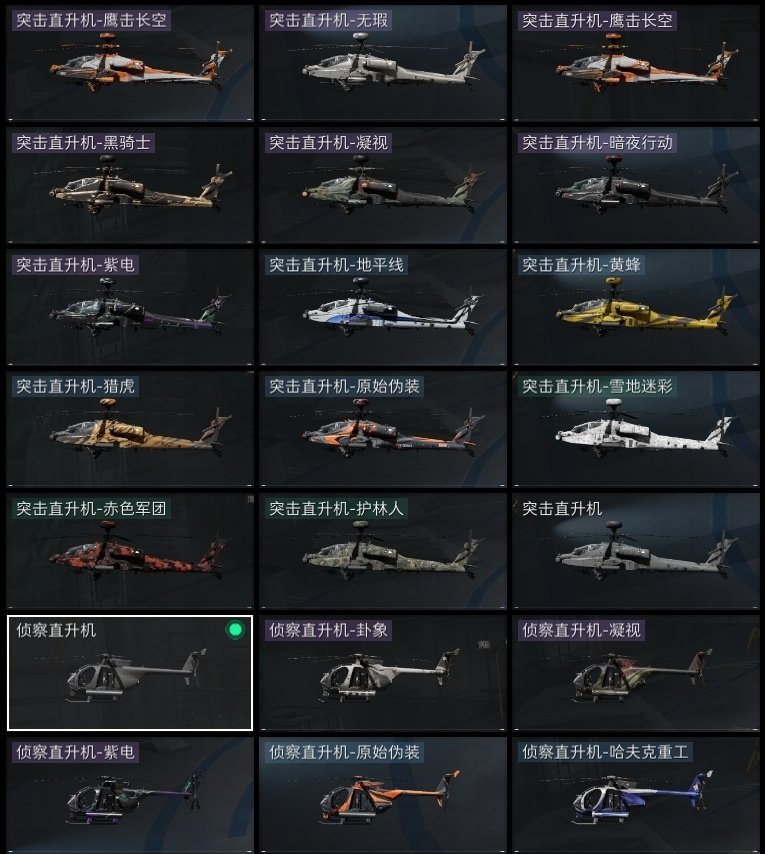Choose the 侦察直升机-凝视 skin

pyautogui.click(x=636, y=673)
